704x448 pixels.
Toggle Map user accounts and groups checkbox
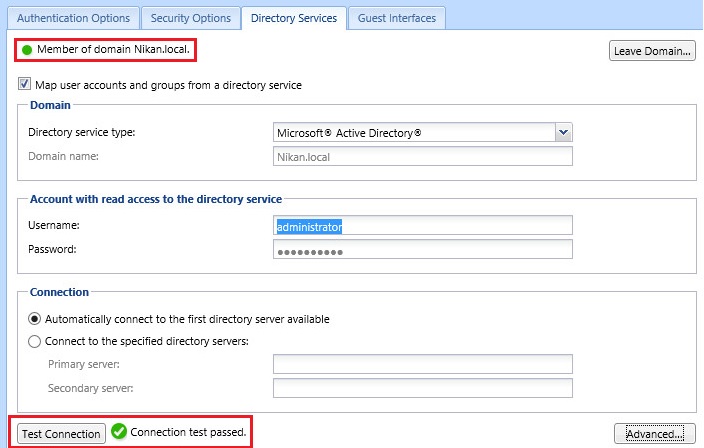pos(24,85)
